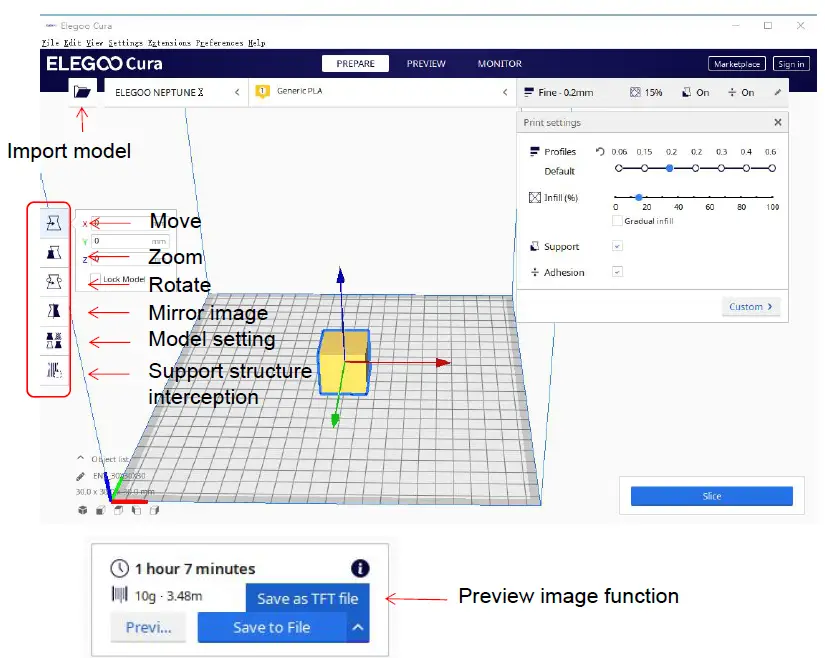This screenshot has height=658, width=825.
Task: Select the Scale tool below Move
Action: pos(54,252)
